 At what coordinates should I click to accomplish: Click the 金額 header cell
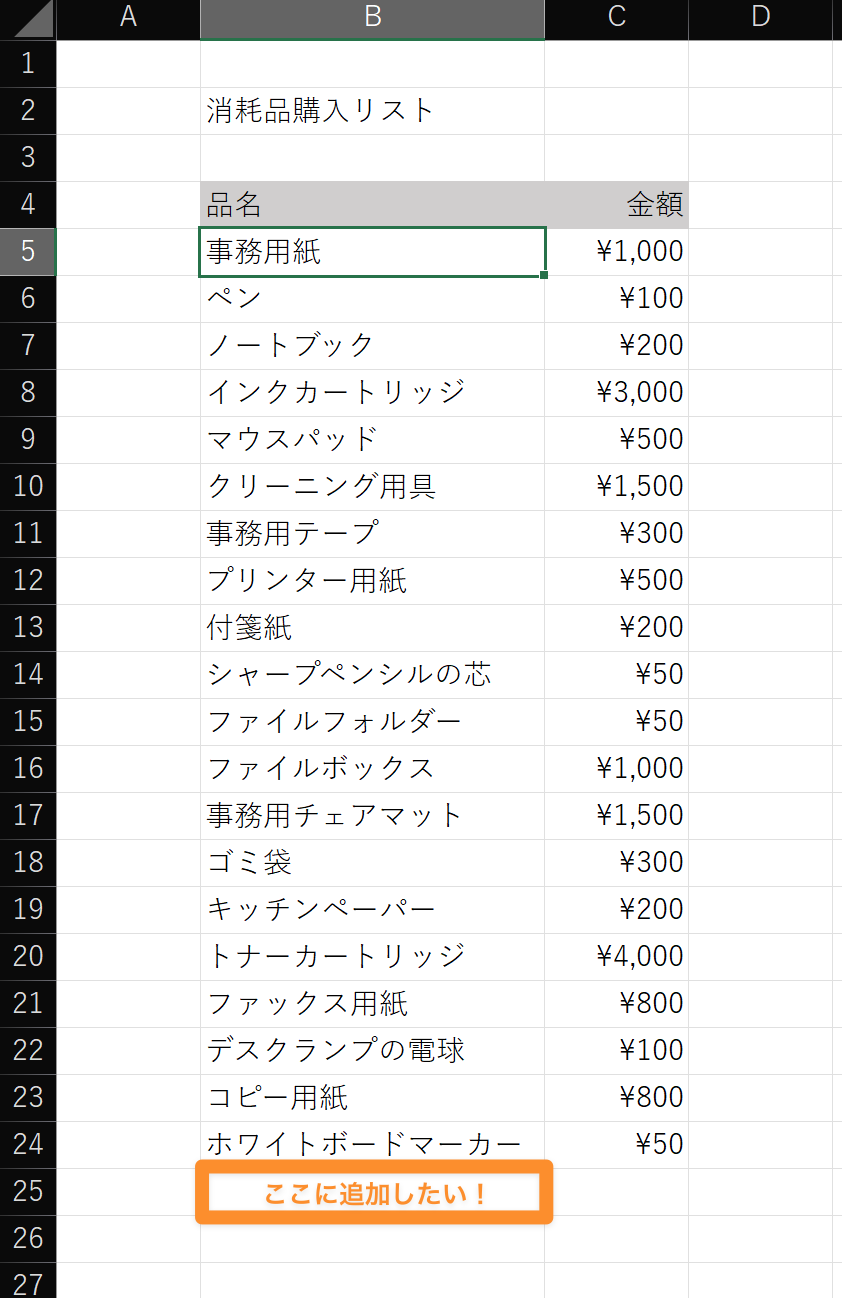(616, 205)
